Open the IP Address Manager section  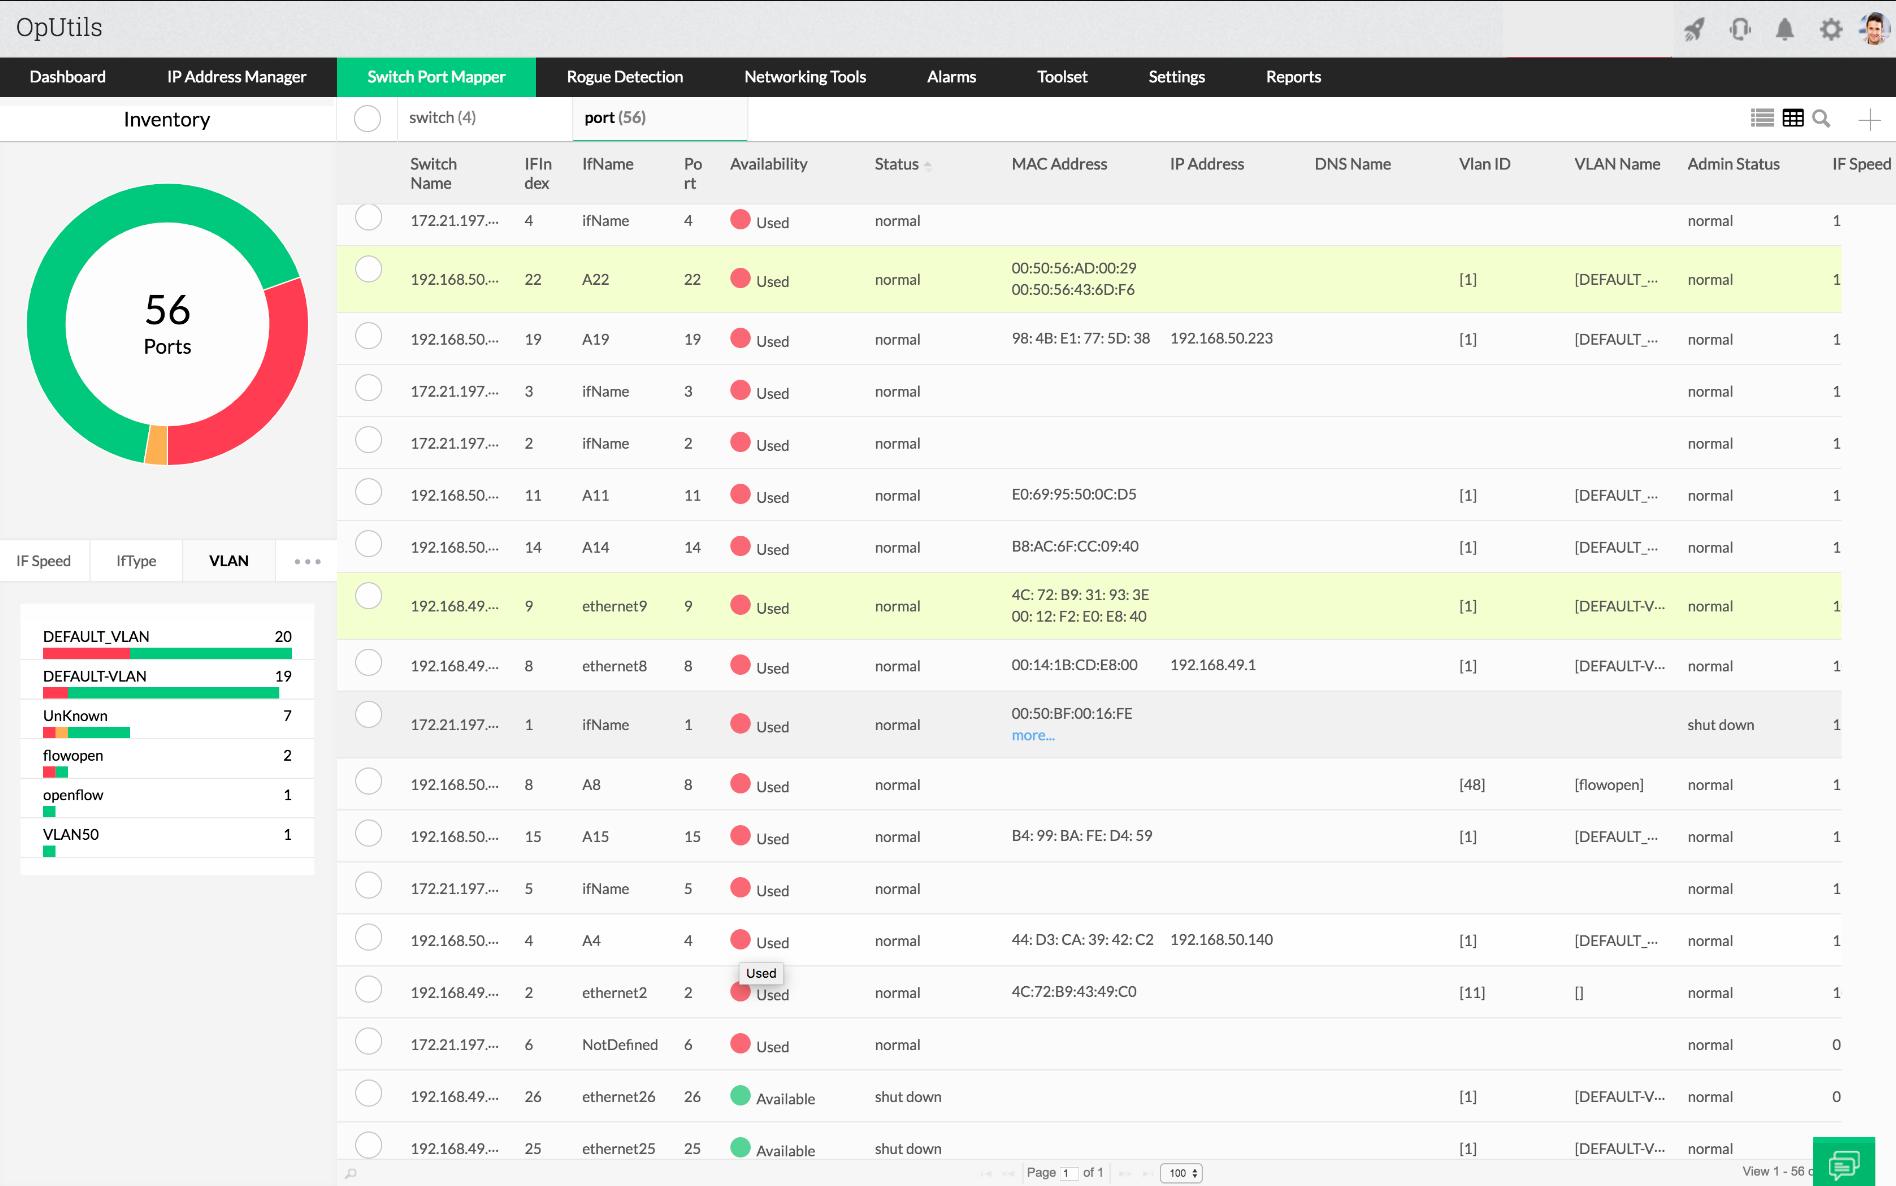(237, 77)
